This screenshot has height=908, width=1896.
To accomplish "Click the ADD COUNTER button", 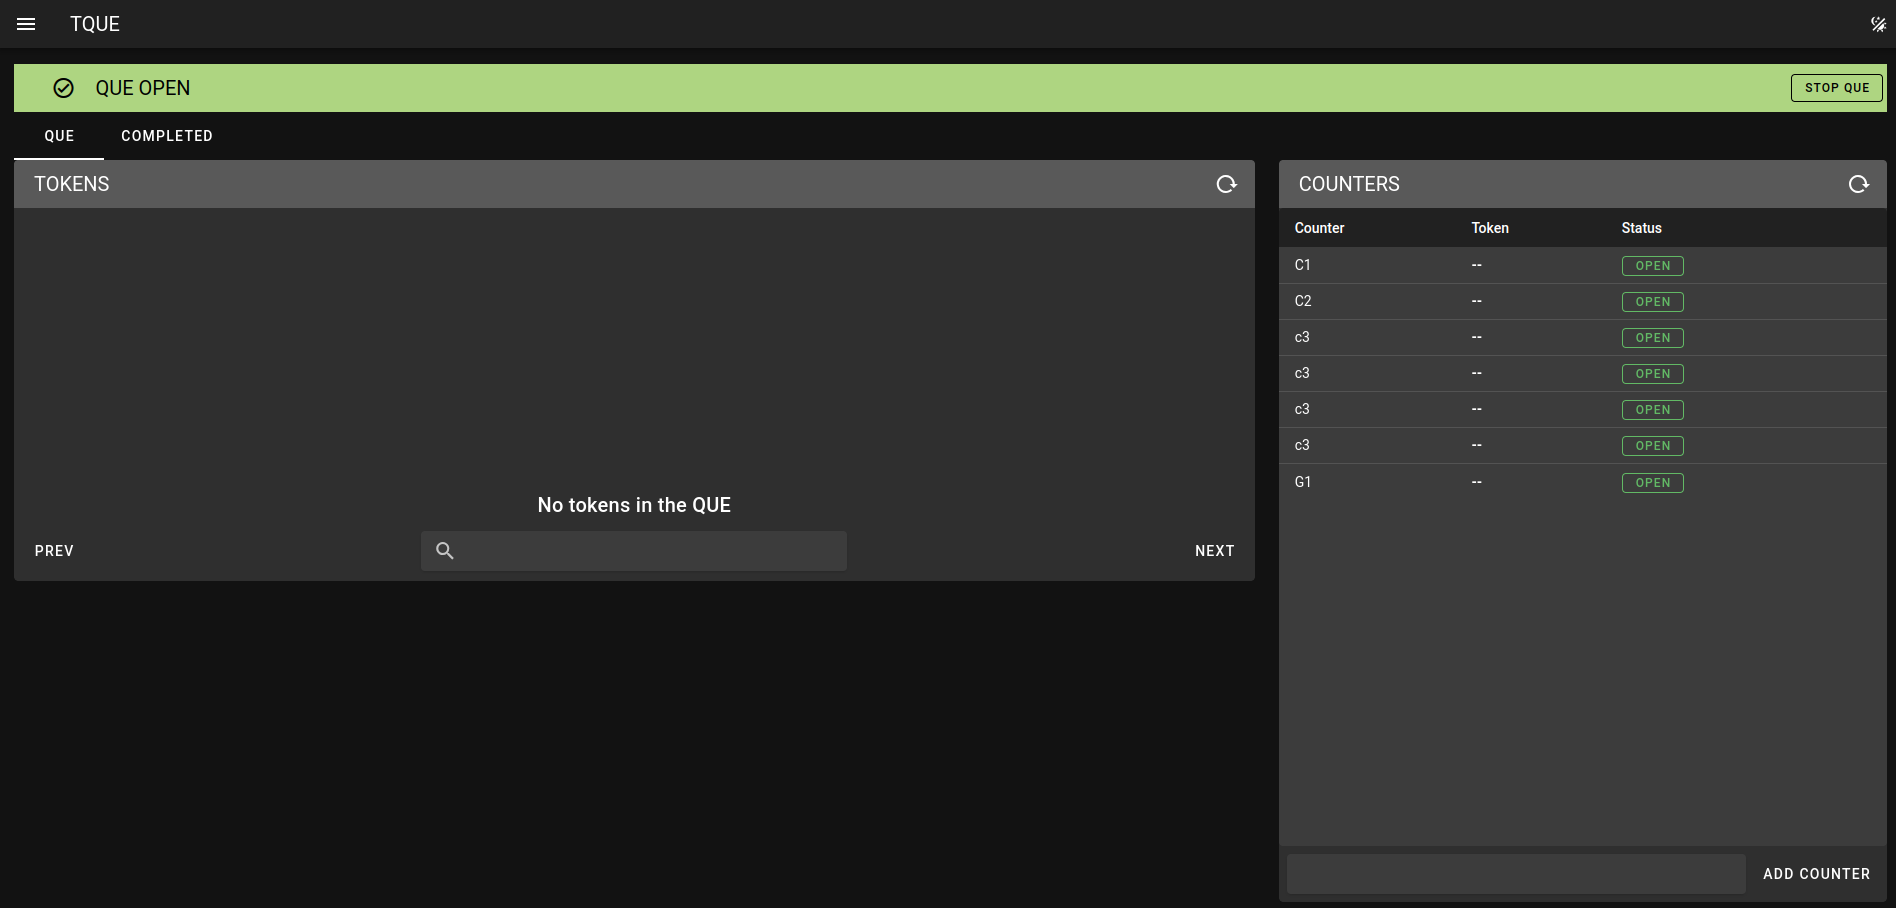I will [x=1816, y=873].
